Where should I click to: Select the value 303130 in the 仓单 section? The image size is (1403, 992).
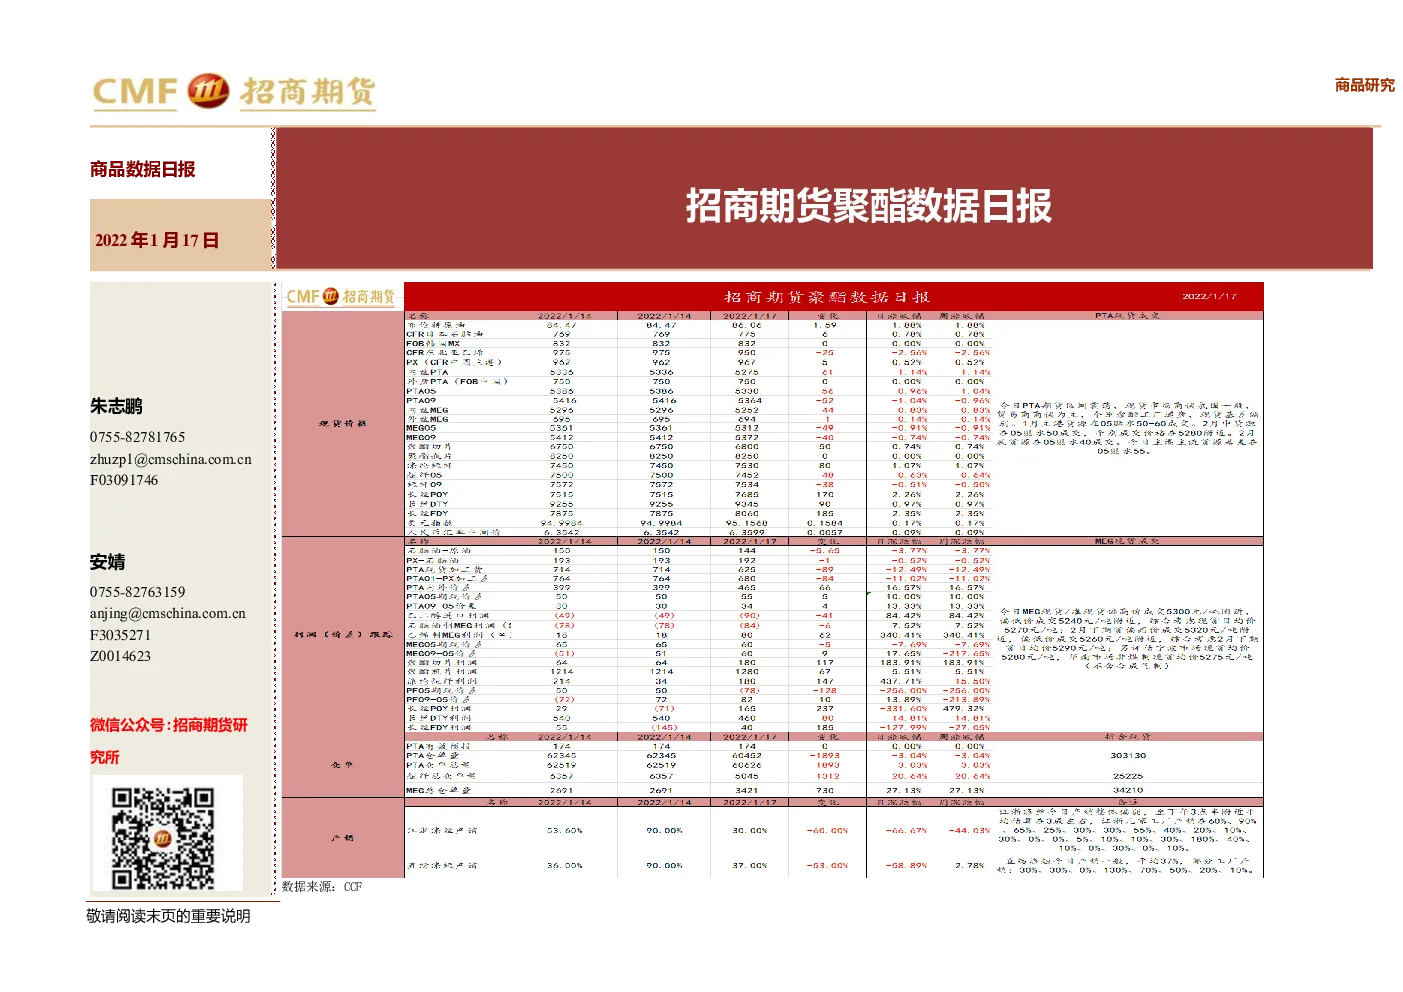[x=1127, y=755]
